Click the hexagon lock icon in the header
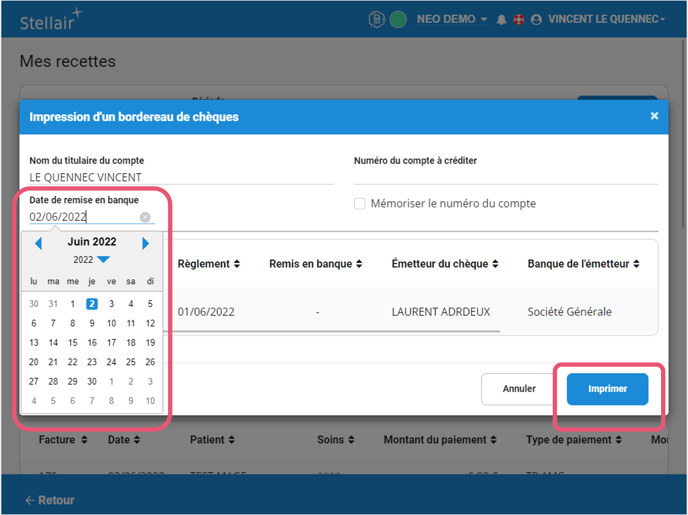Screen dimensions: 688x515 click(379, 19)
